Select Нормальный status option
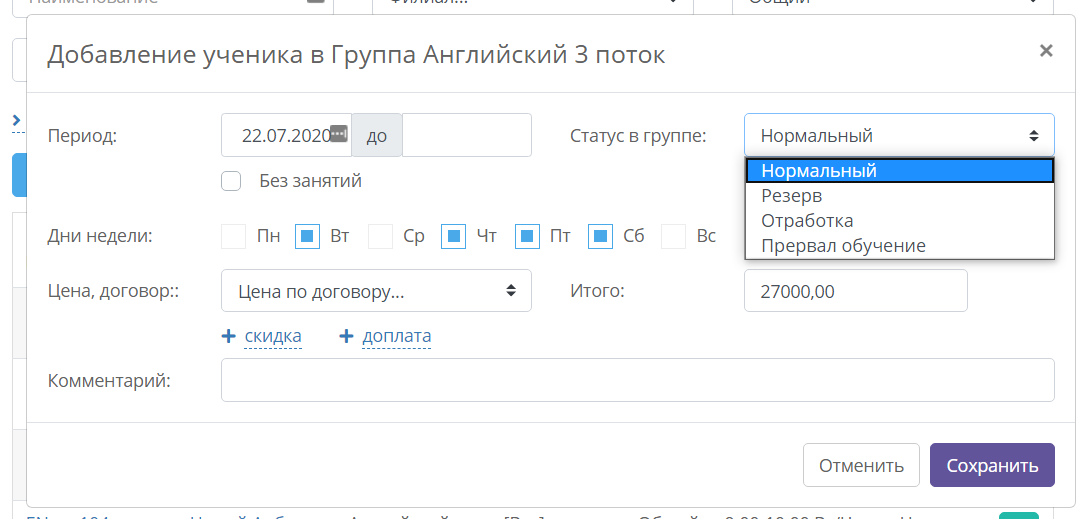Viewport: 1092px width, 519px height. click(x=899, y=171)
